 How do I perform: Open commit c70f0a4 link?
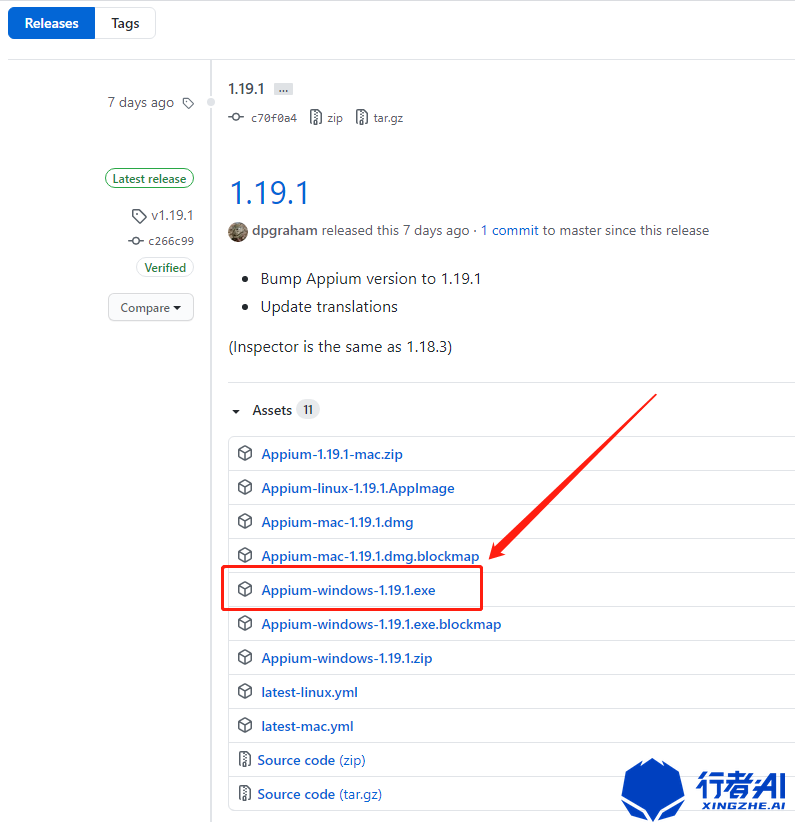[x=274, y=118]
